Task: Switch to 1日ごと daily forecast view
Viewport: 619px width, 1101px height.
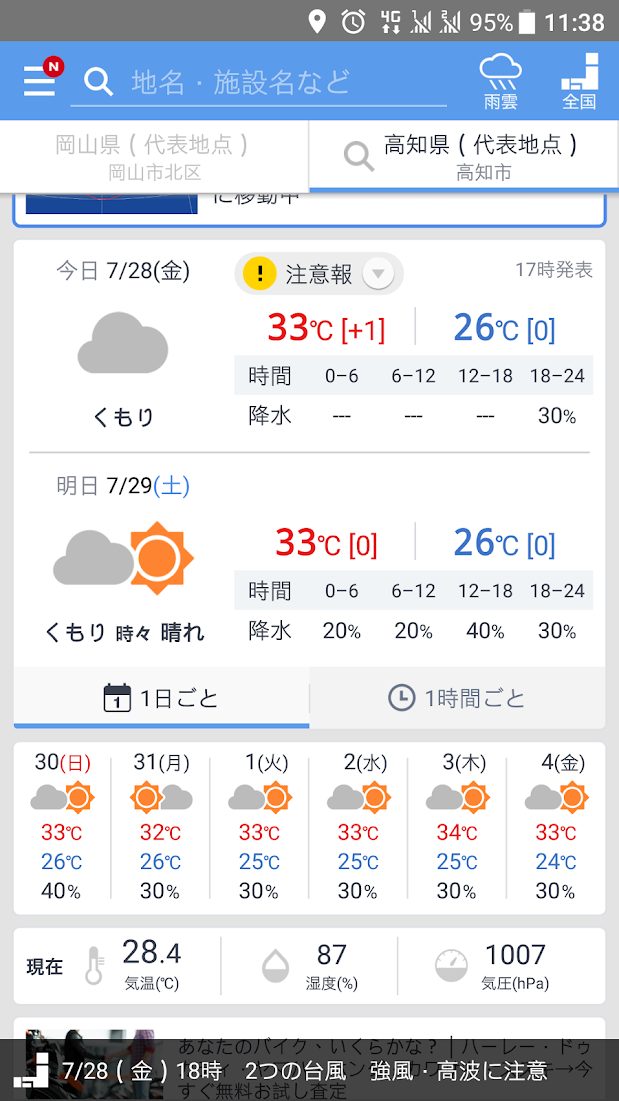Action: click(161, 698)
